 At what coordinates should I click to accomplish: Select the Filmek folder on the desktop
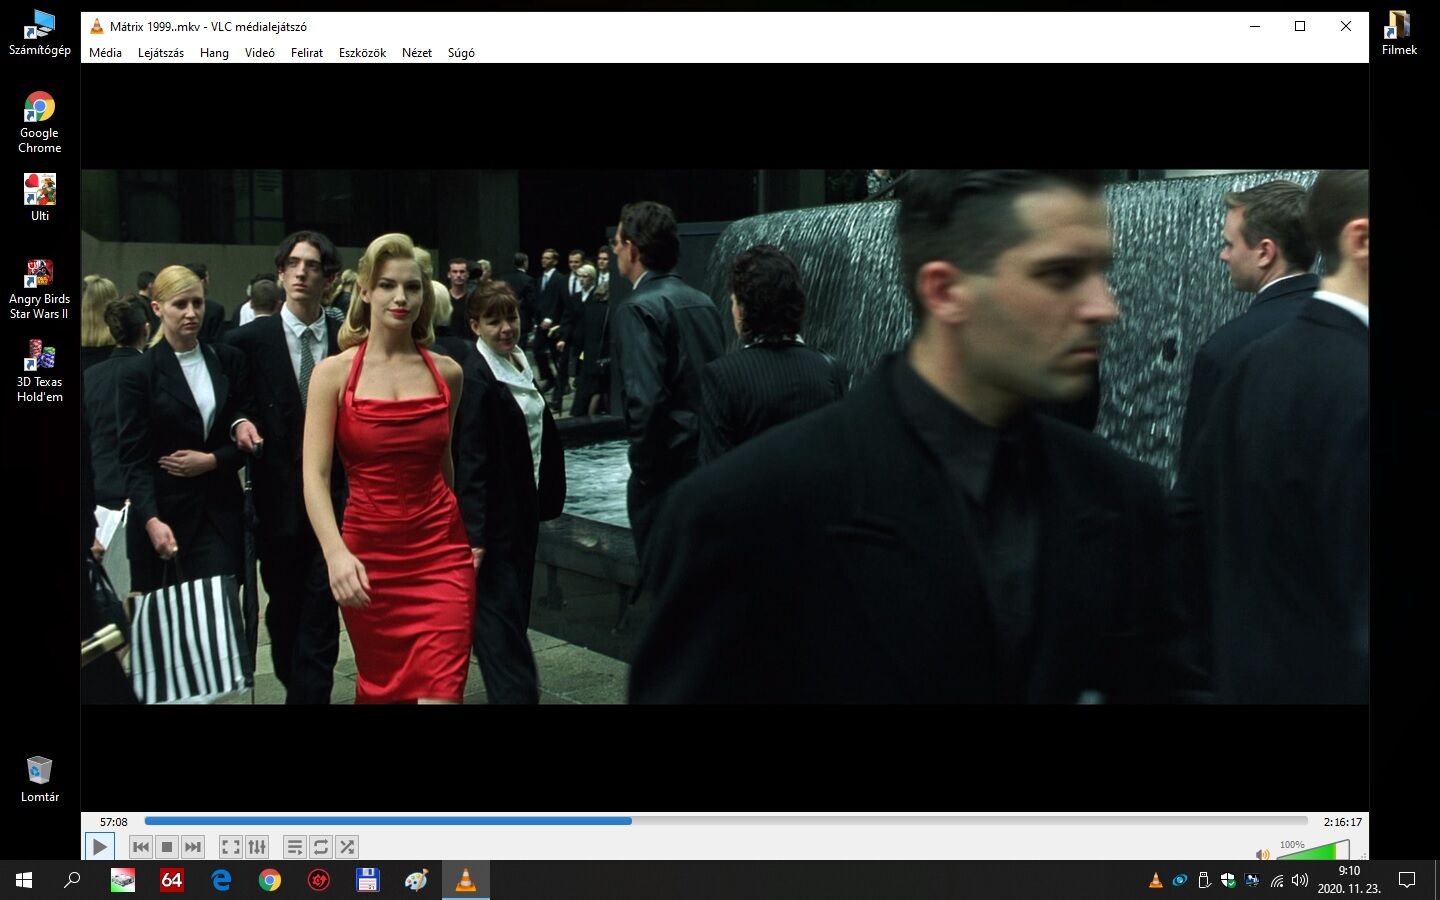pyautogui.click(x=1399, y=32)
